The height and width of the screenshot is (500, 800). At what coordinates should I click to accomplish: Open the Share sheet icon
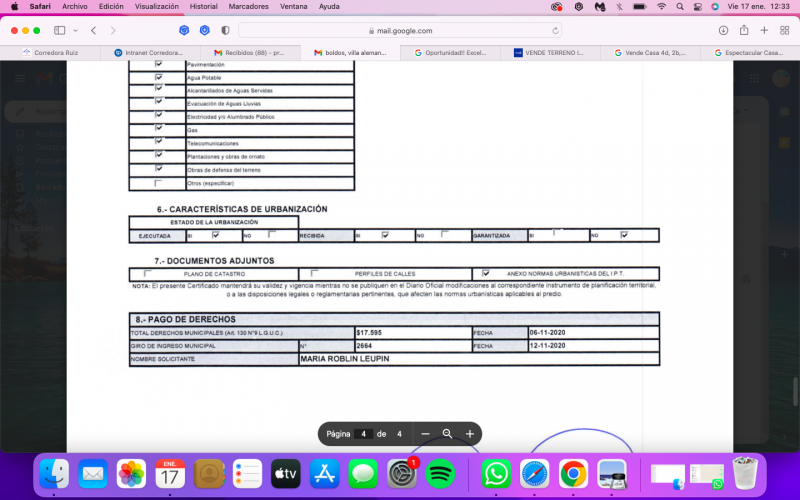click(x=744, y=30)
